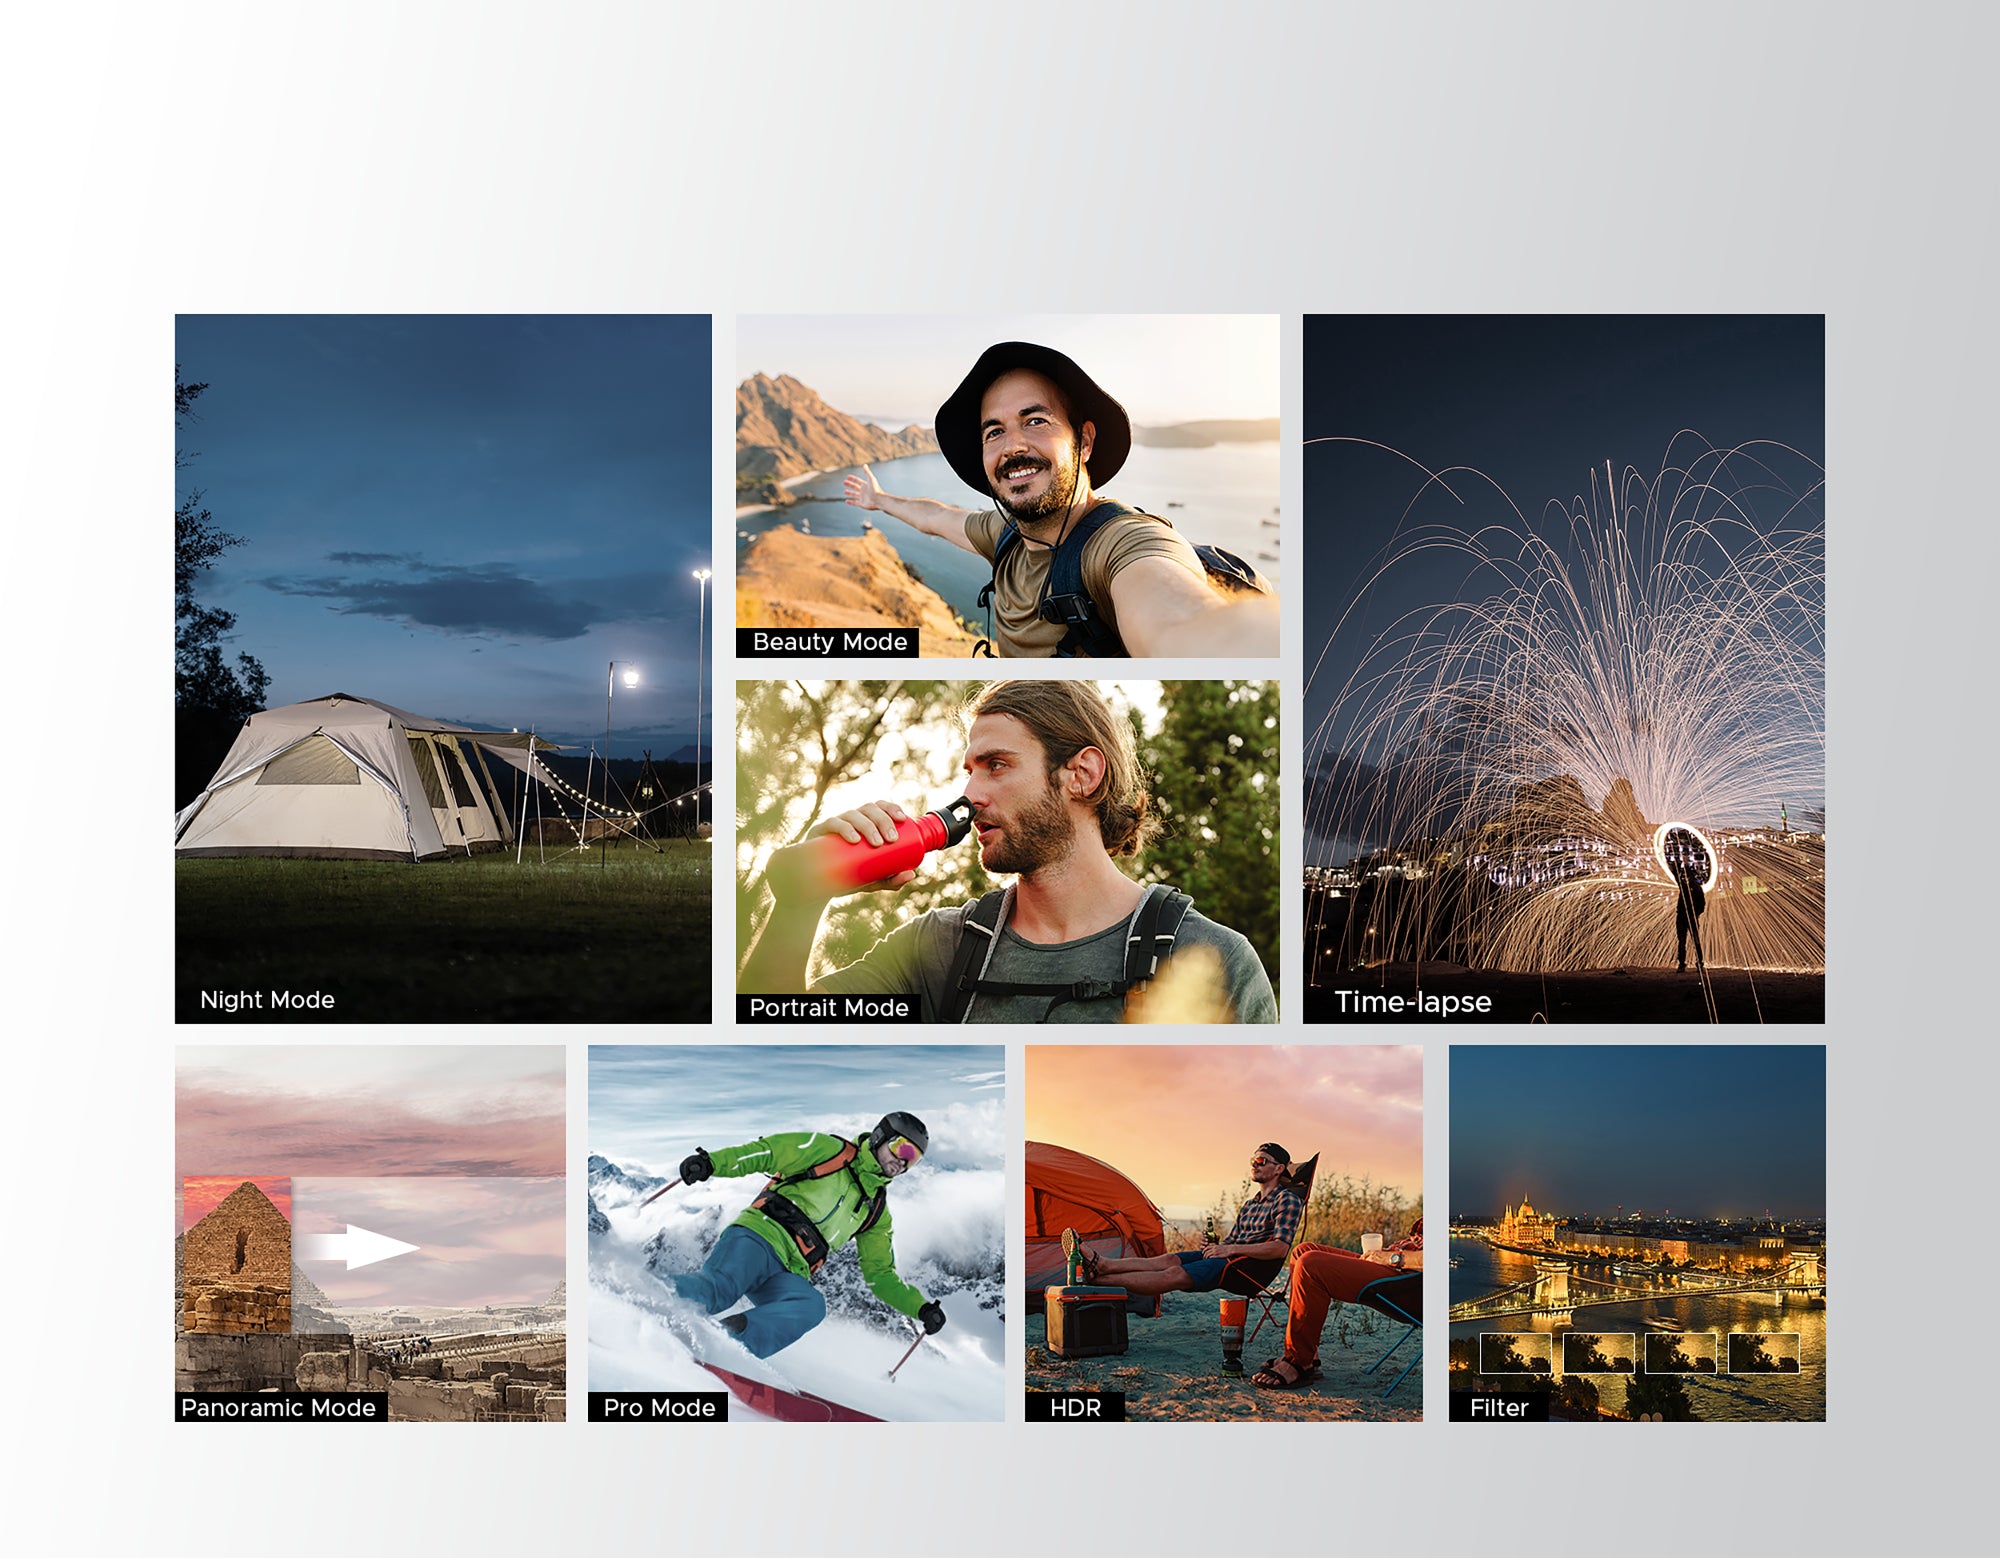2000x1558 pixels.
Task: Select the third filter preview thumbnail
Action: [x=1680, y=1354]
